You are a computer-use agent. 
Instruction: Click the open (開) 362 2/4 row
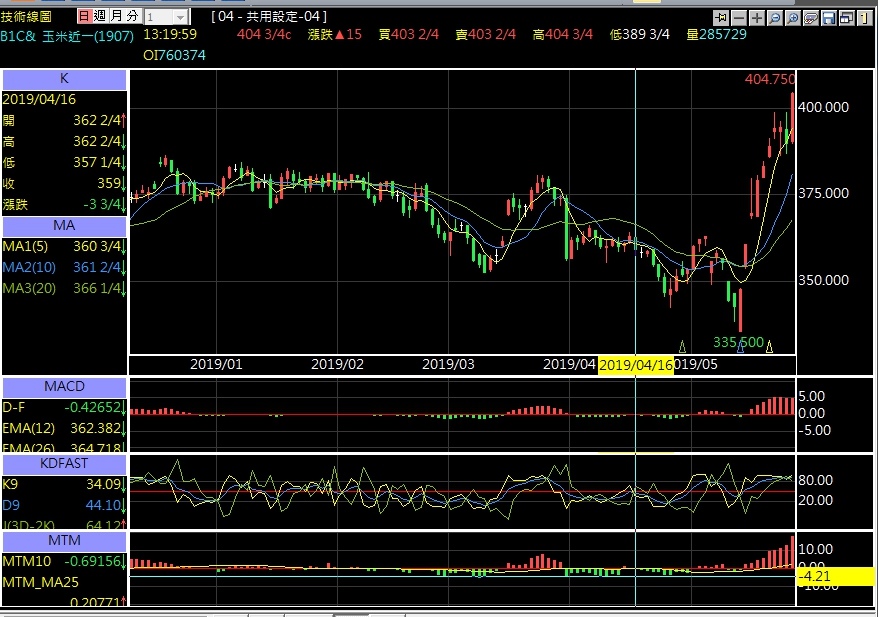coord(64,121)
